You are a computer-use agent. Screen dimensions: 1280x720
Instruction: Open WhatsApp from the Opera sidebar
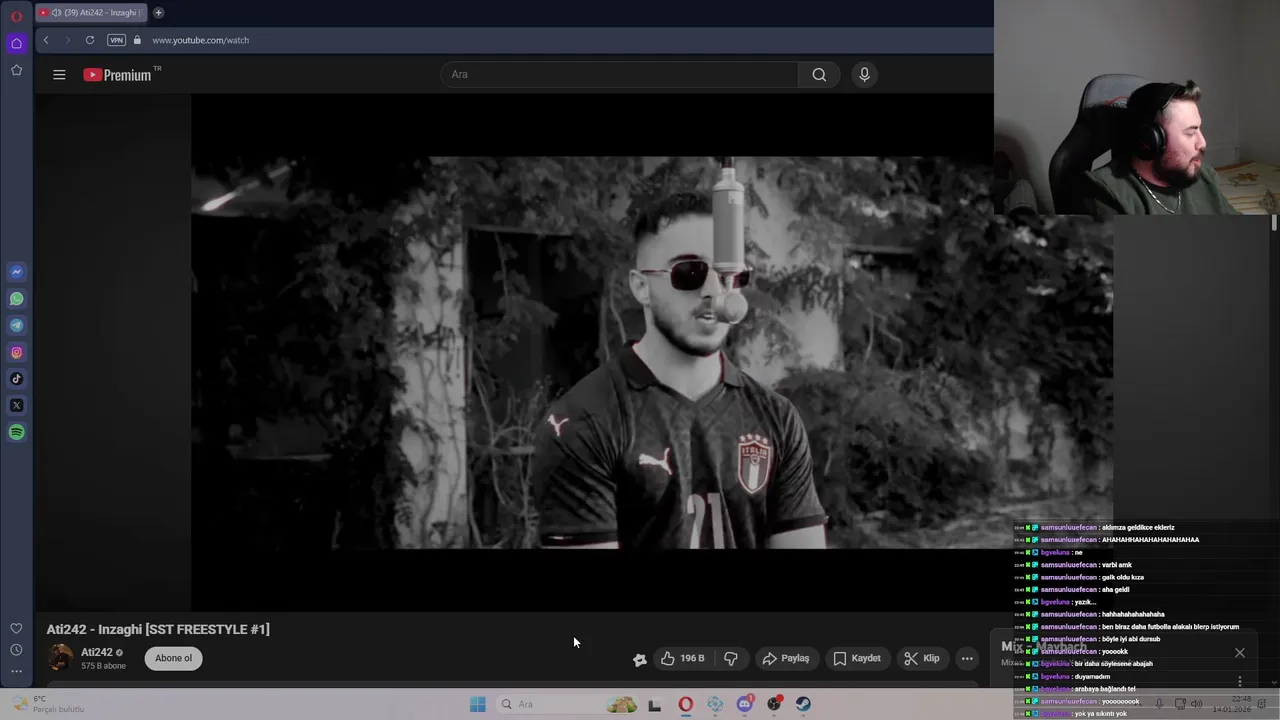point(16,299)
